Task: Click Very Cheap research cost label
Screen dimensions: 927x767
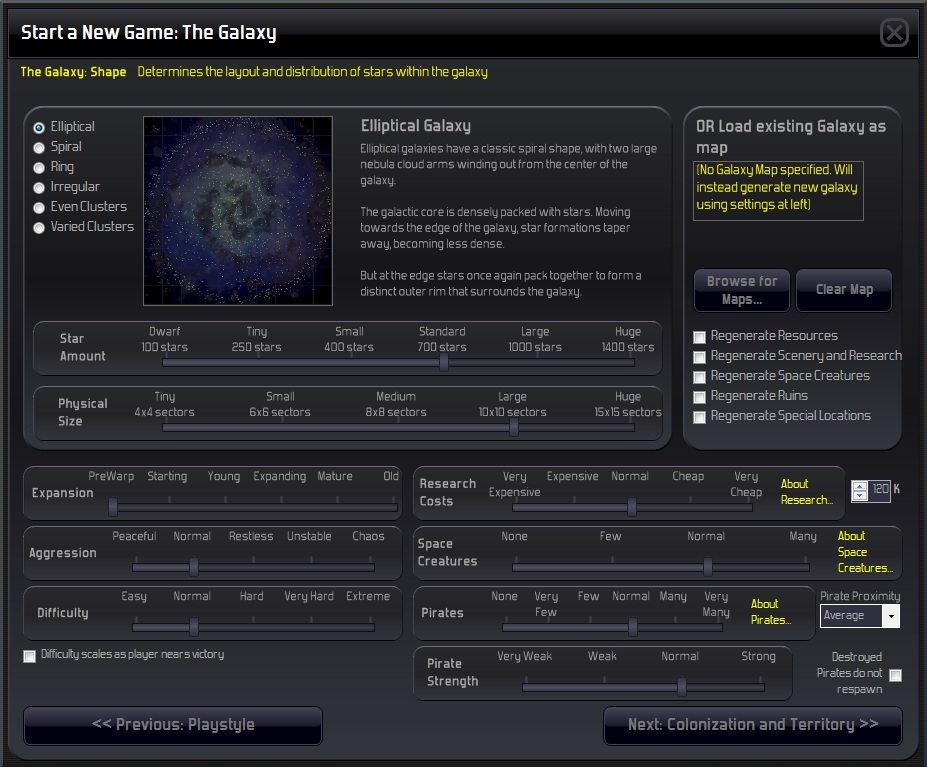Action: [x=746, y=484]
